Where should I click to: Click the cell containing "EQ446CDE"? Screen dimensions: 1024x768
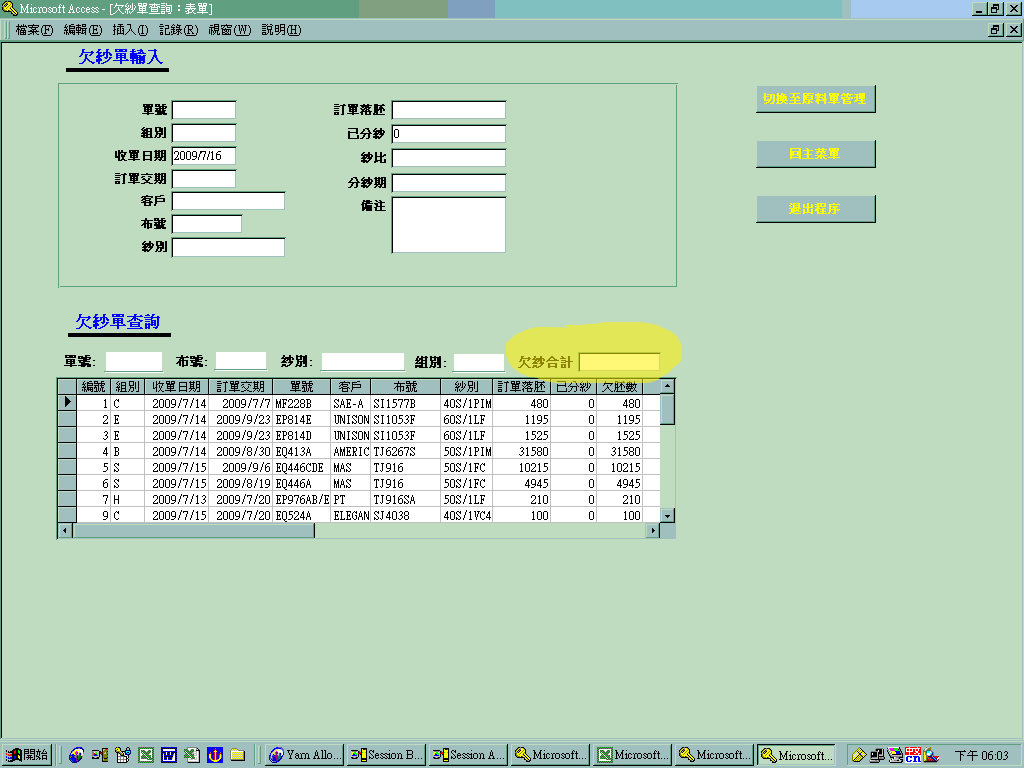[x=302, y=468]
